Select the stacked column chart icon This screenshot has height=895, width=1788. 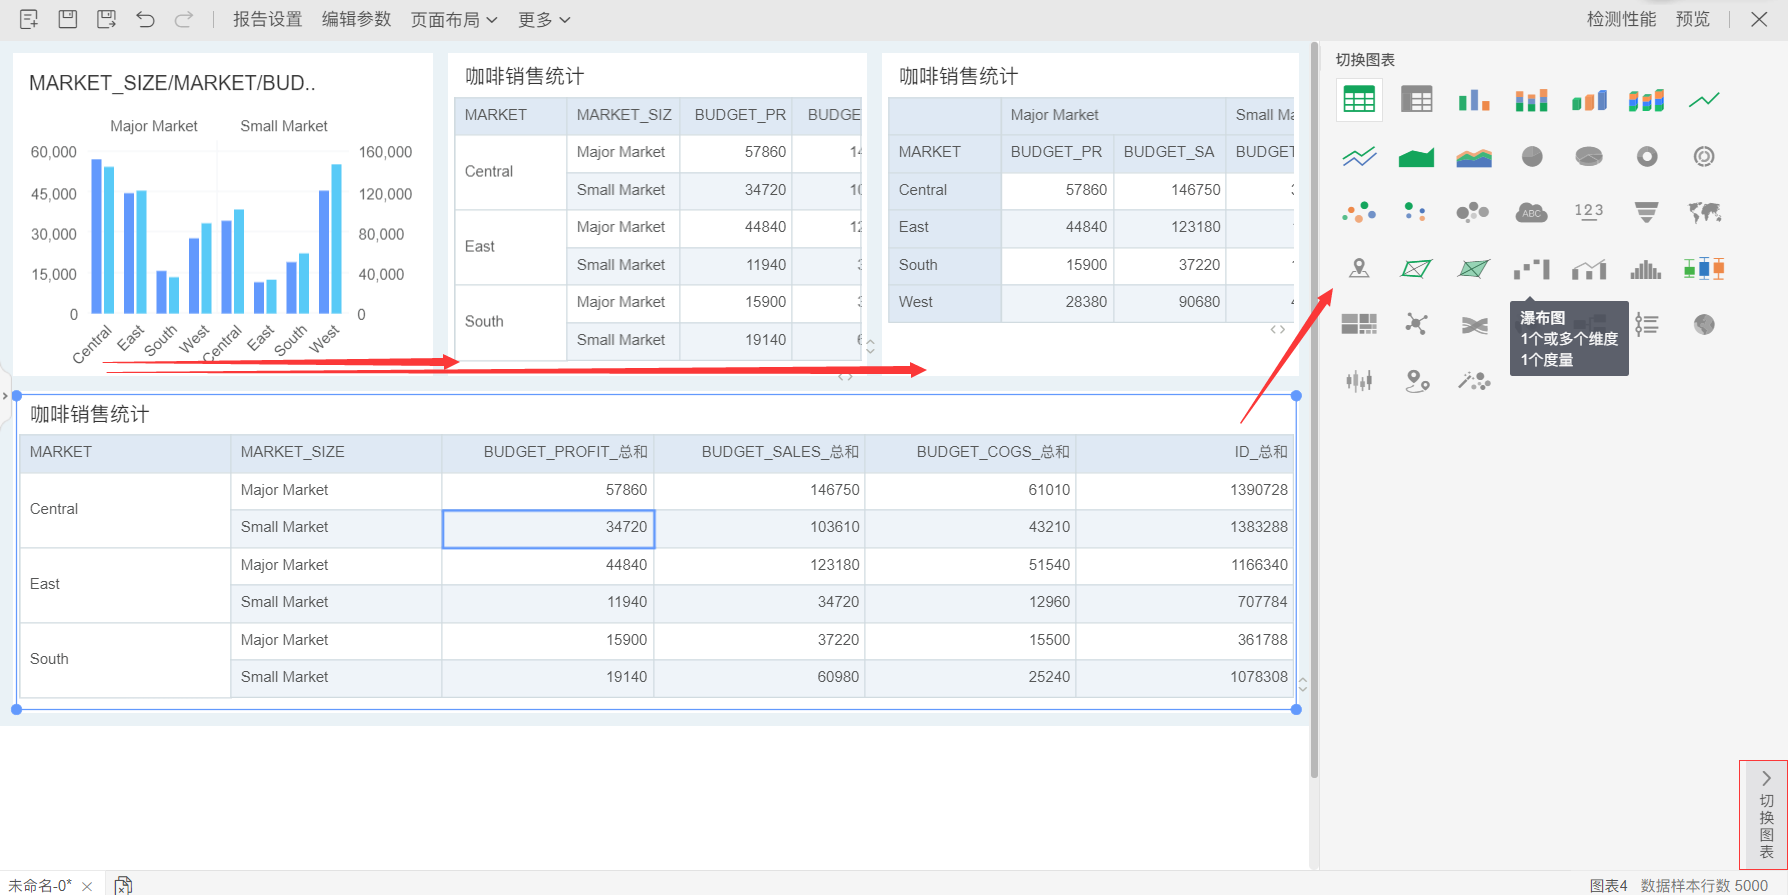point(1531,100)
